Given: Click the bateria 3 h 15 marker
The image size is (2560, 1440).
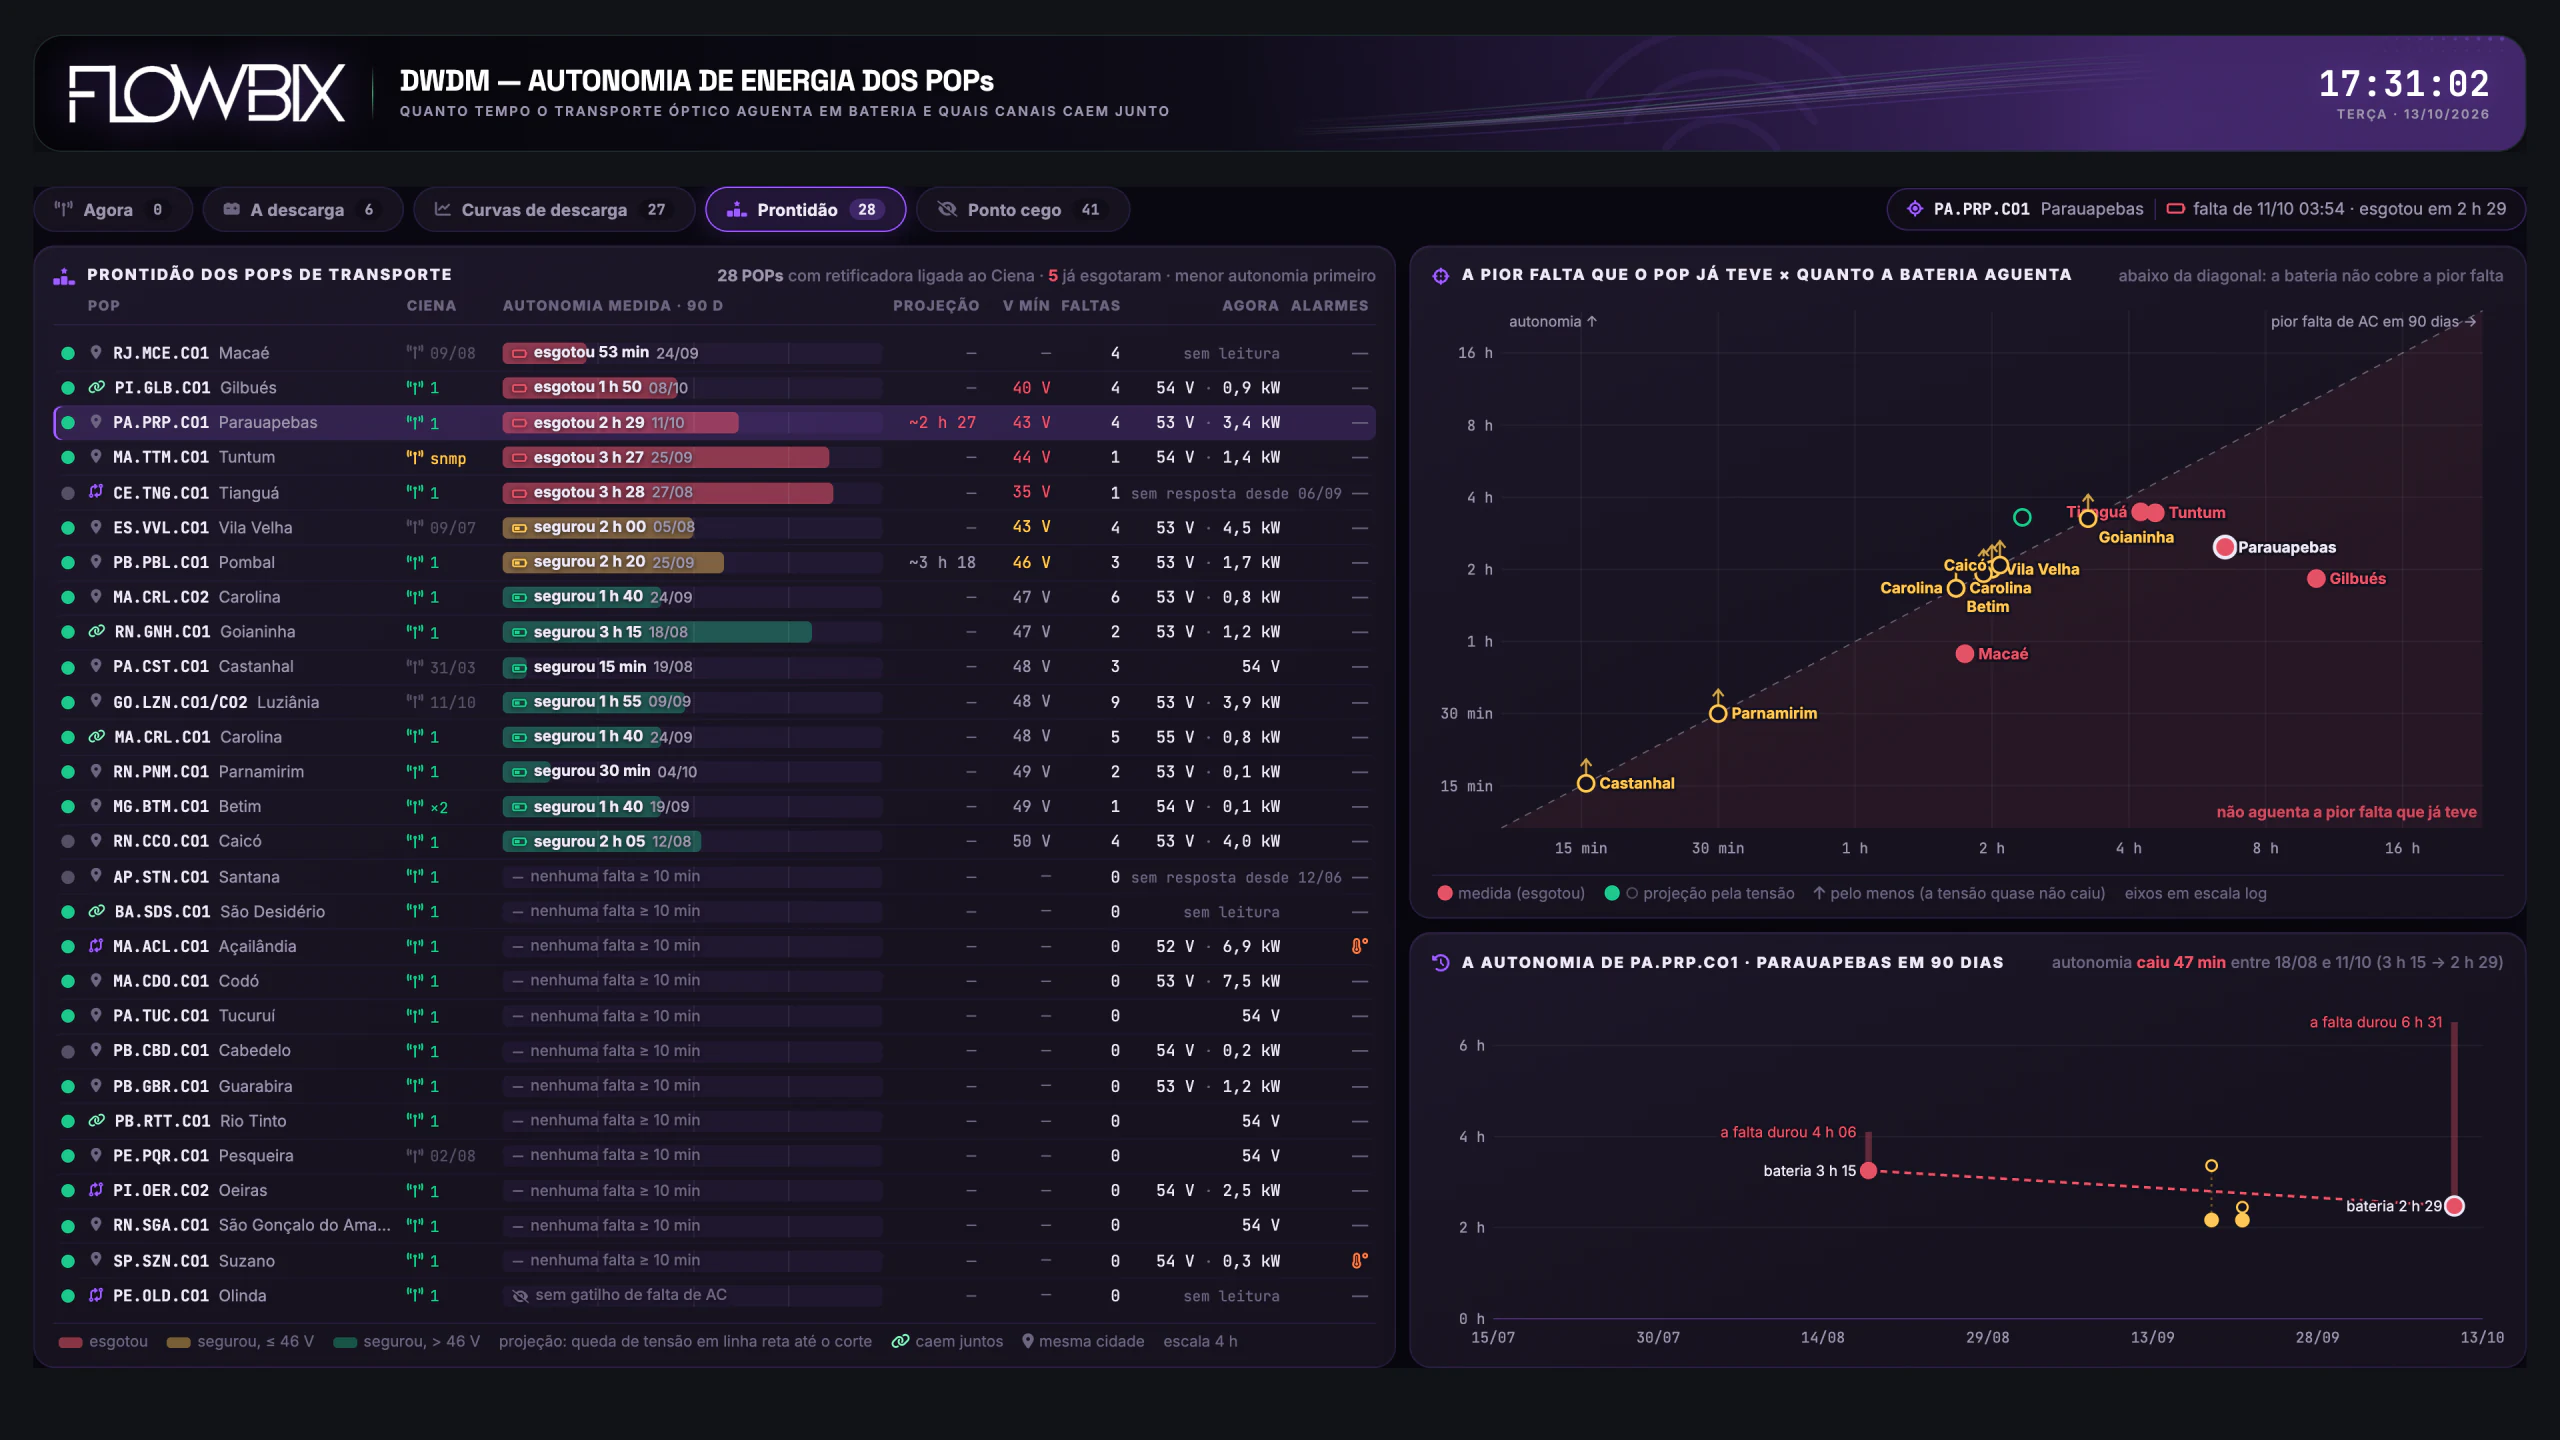Looking at the screenshot, I should (1868, 1171).
